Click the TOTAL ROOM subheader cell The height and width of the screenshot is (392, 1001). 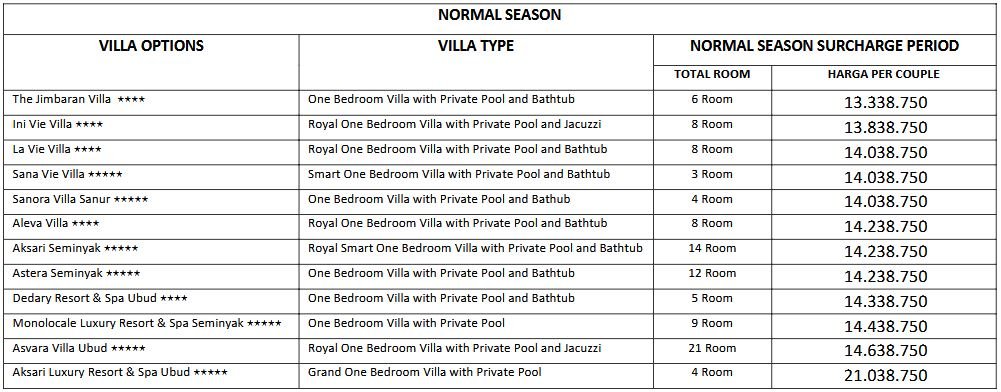click(712, 75)
